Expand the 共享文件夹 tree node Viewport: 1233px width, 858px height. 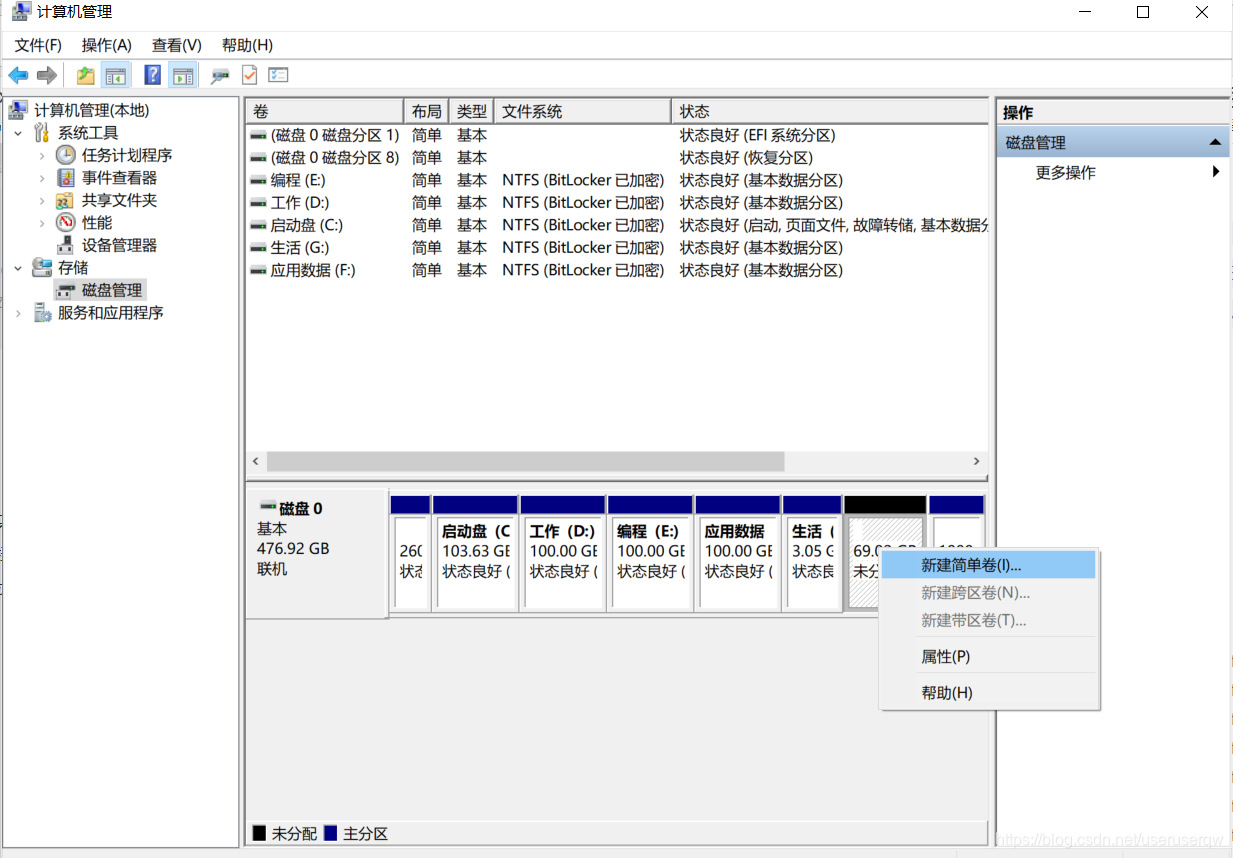(42, 200)
